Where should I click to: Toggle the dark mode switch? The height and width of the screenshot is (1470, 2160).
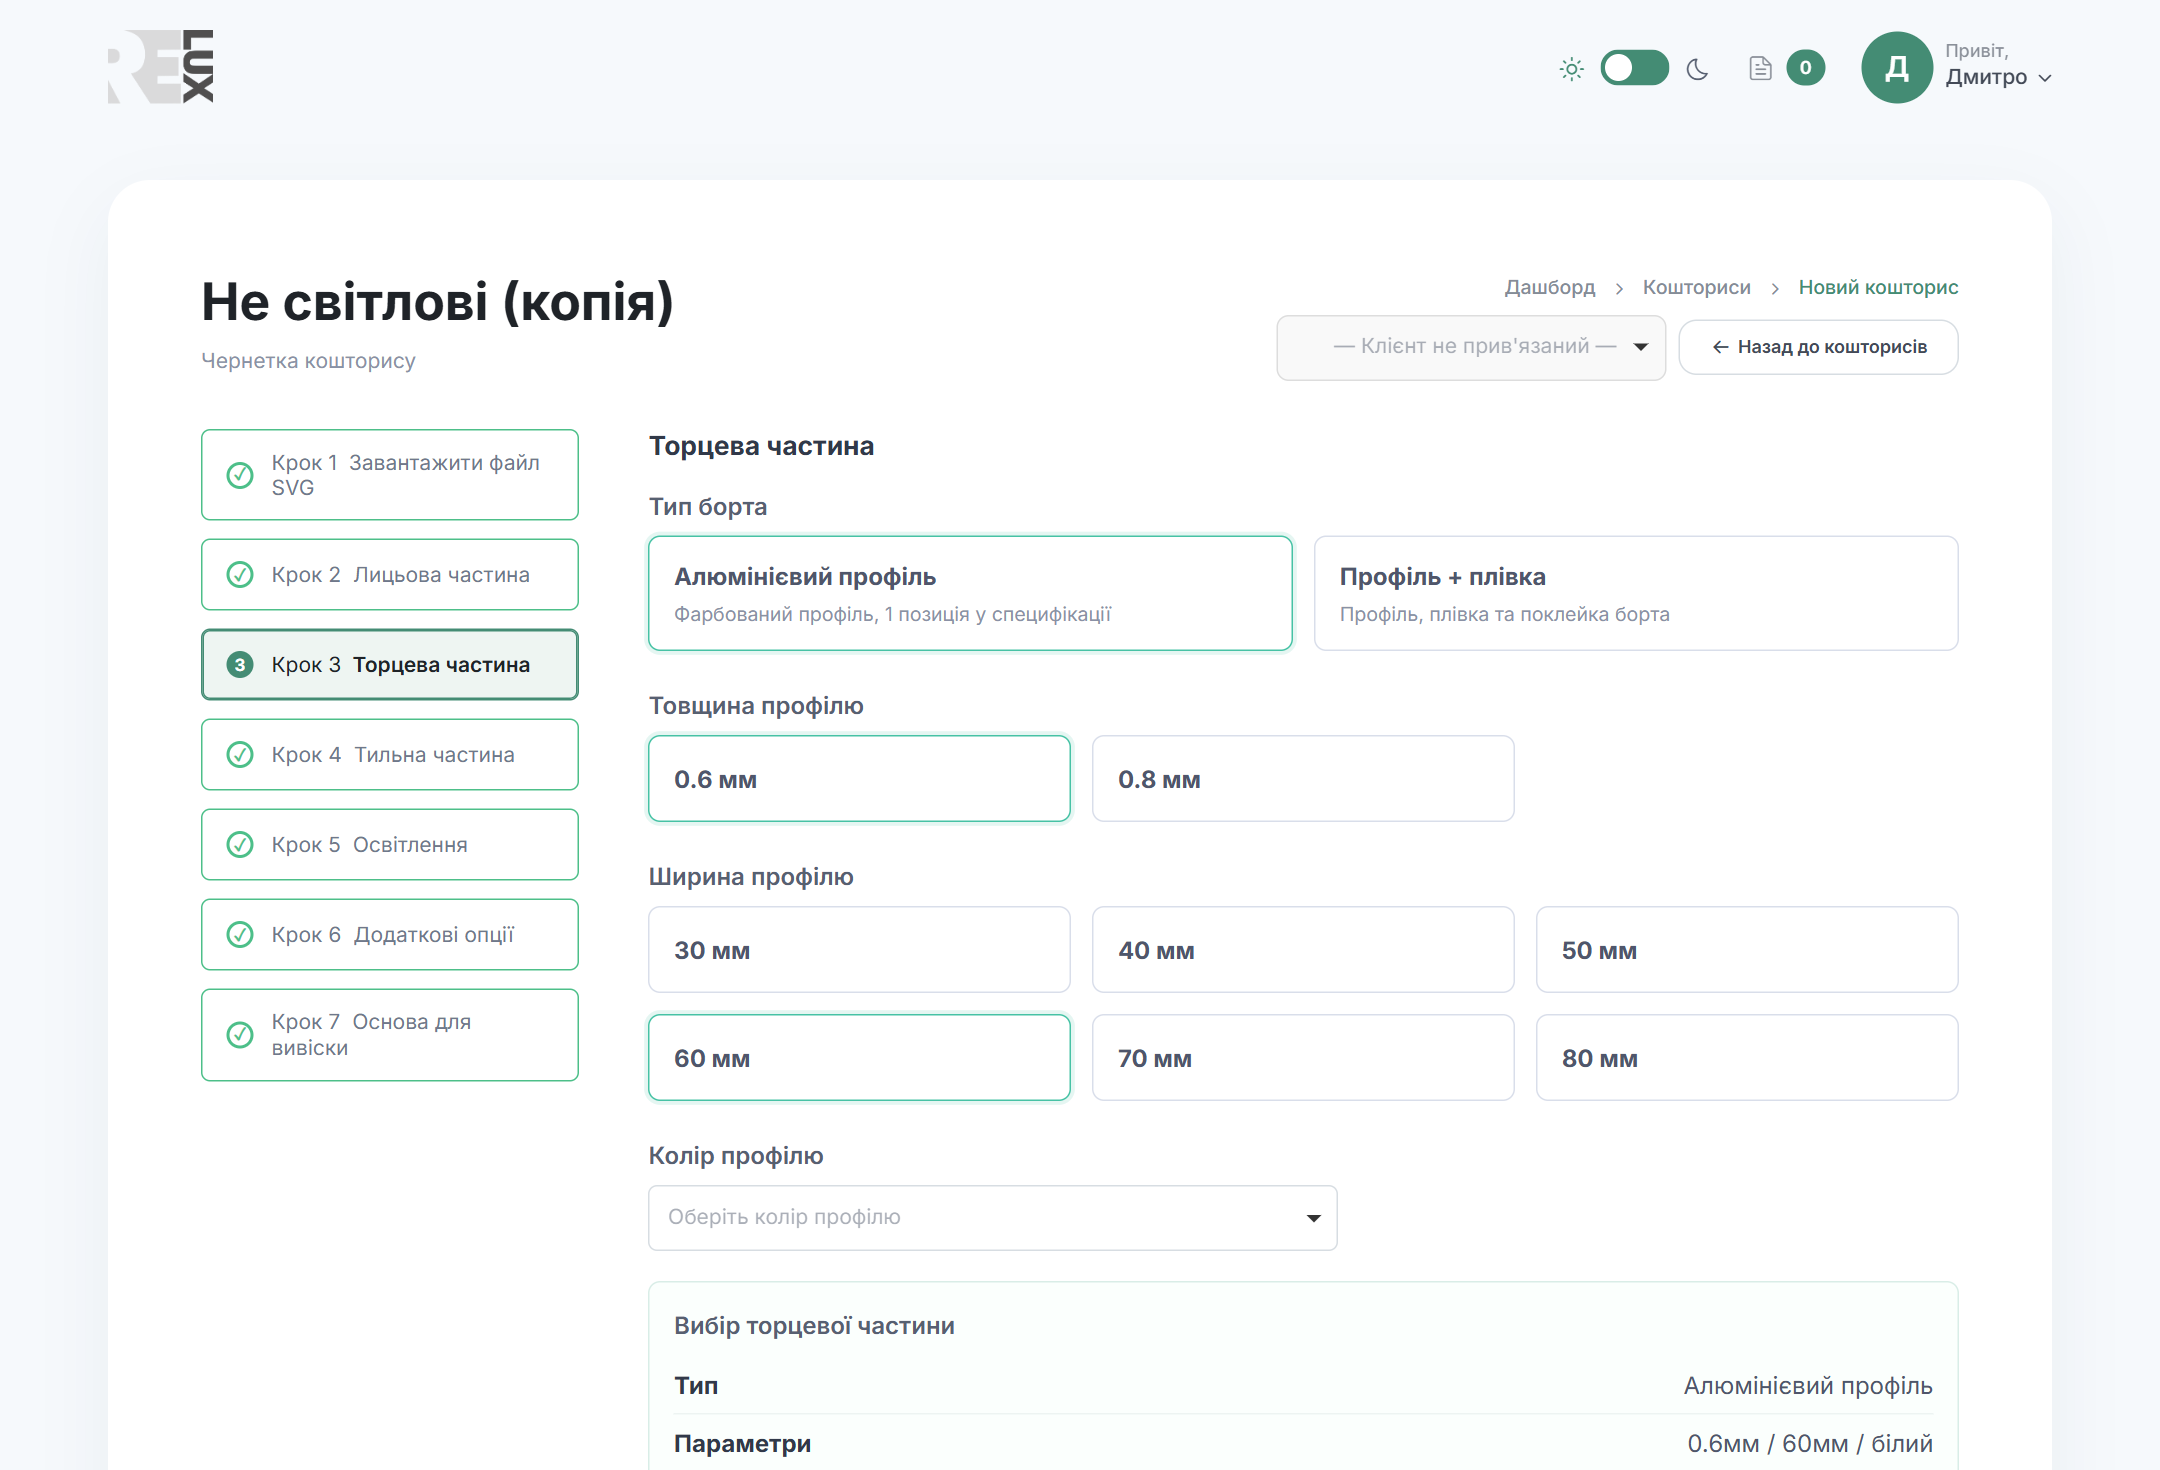point(1634,68)
